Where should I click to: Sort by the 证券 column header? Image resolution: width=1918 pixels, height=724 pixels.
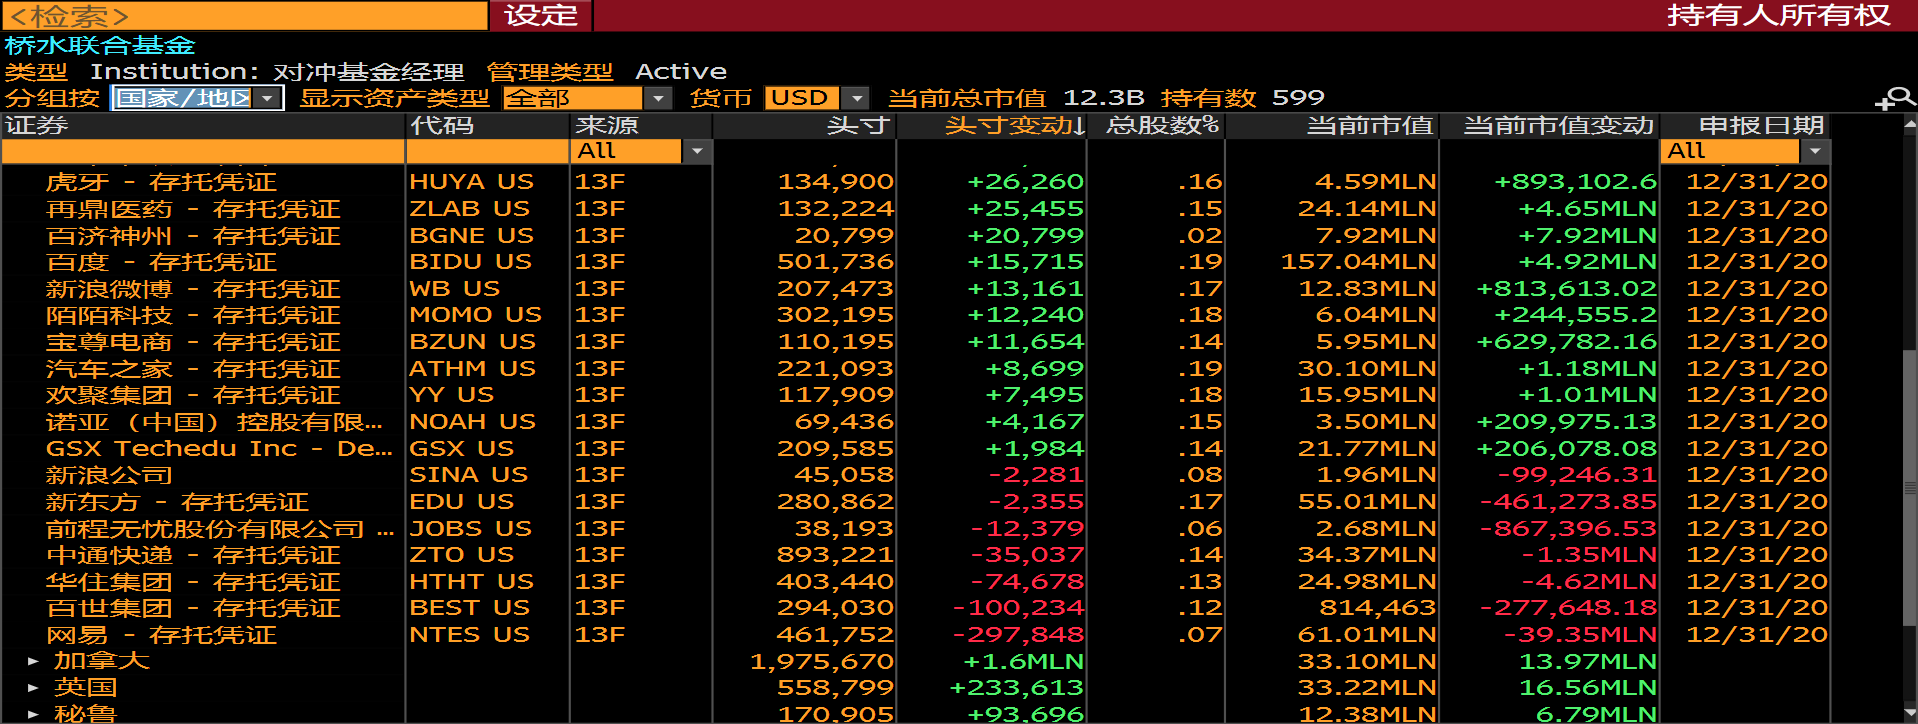coord(203,125)
